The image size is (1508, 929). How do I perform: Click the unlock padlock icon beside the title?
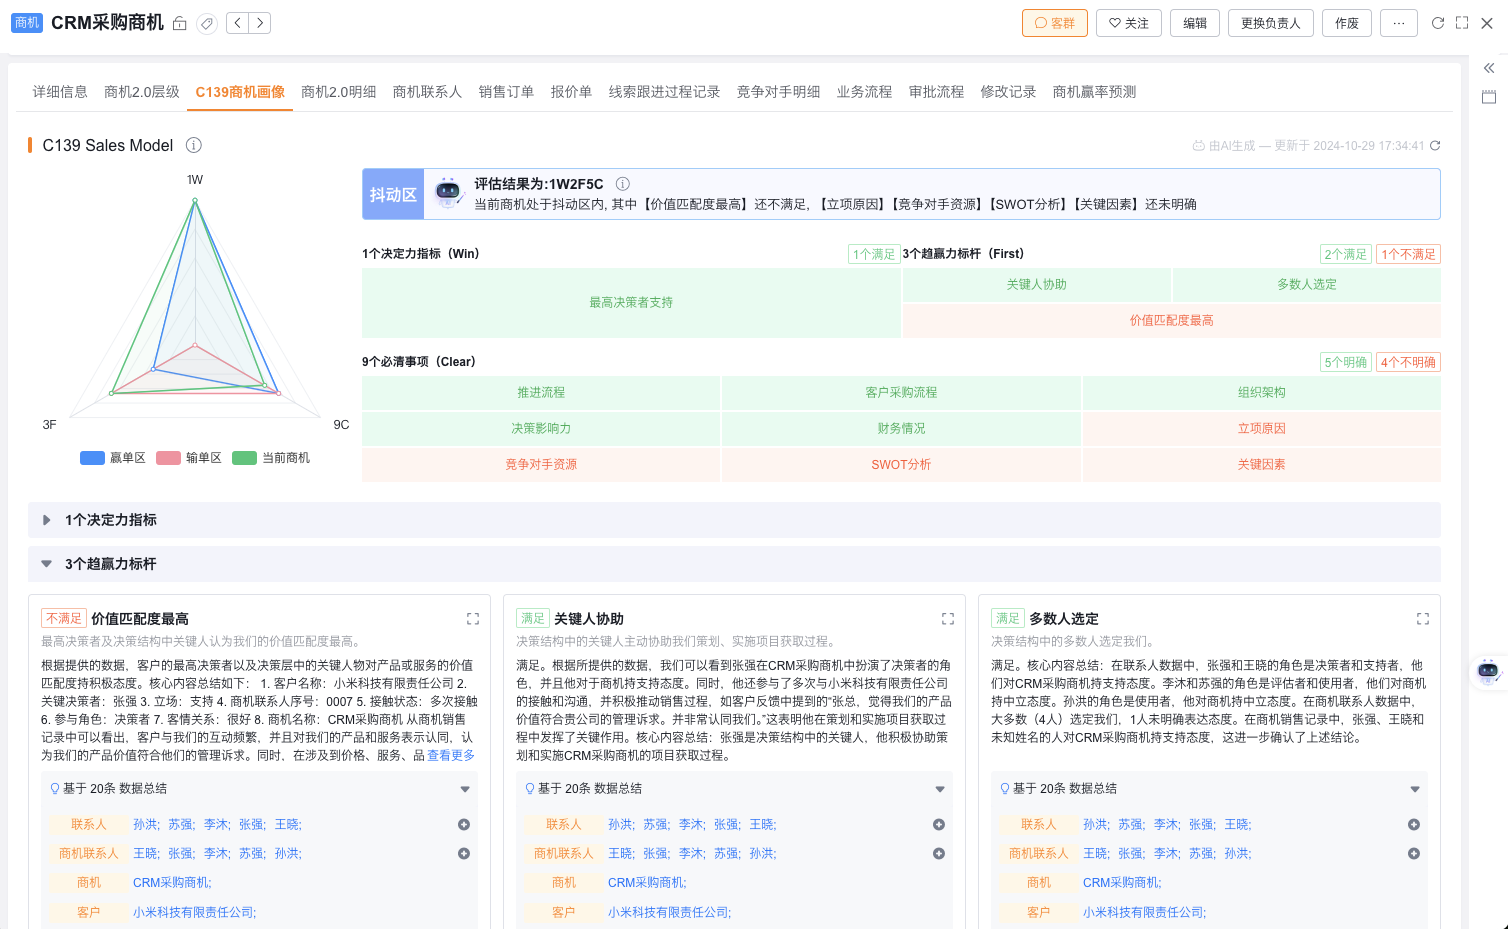point(179,23)
